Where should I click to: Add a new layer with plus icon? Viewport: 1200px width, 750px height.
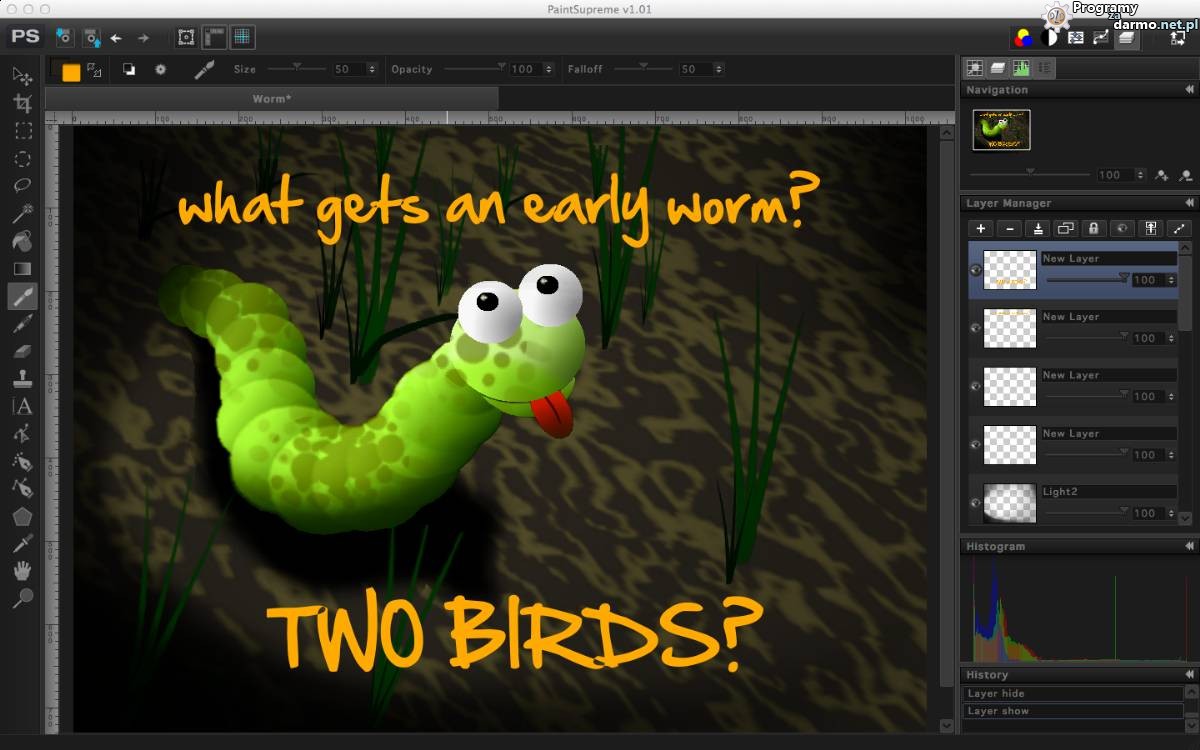pos(981,228)
